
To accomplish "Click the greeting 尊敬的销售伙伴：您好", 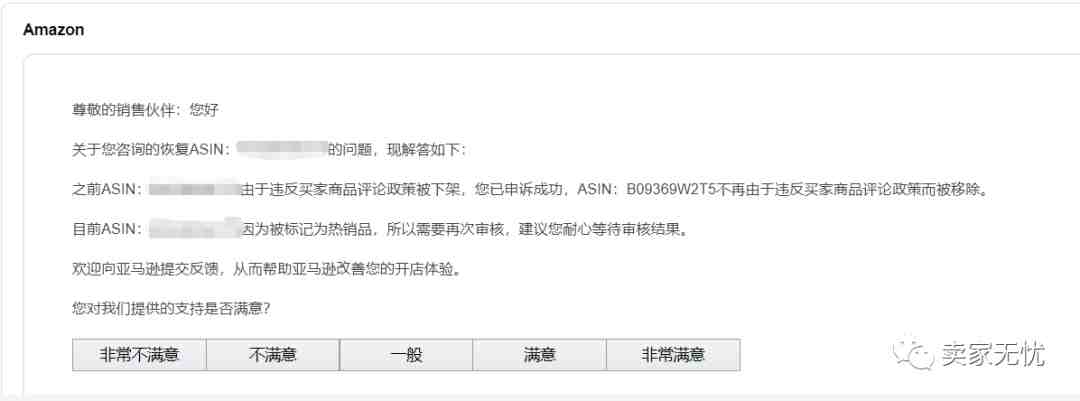I will (145, 110).
